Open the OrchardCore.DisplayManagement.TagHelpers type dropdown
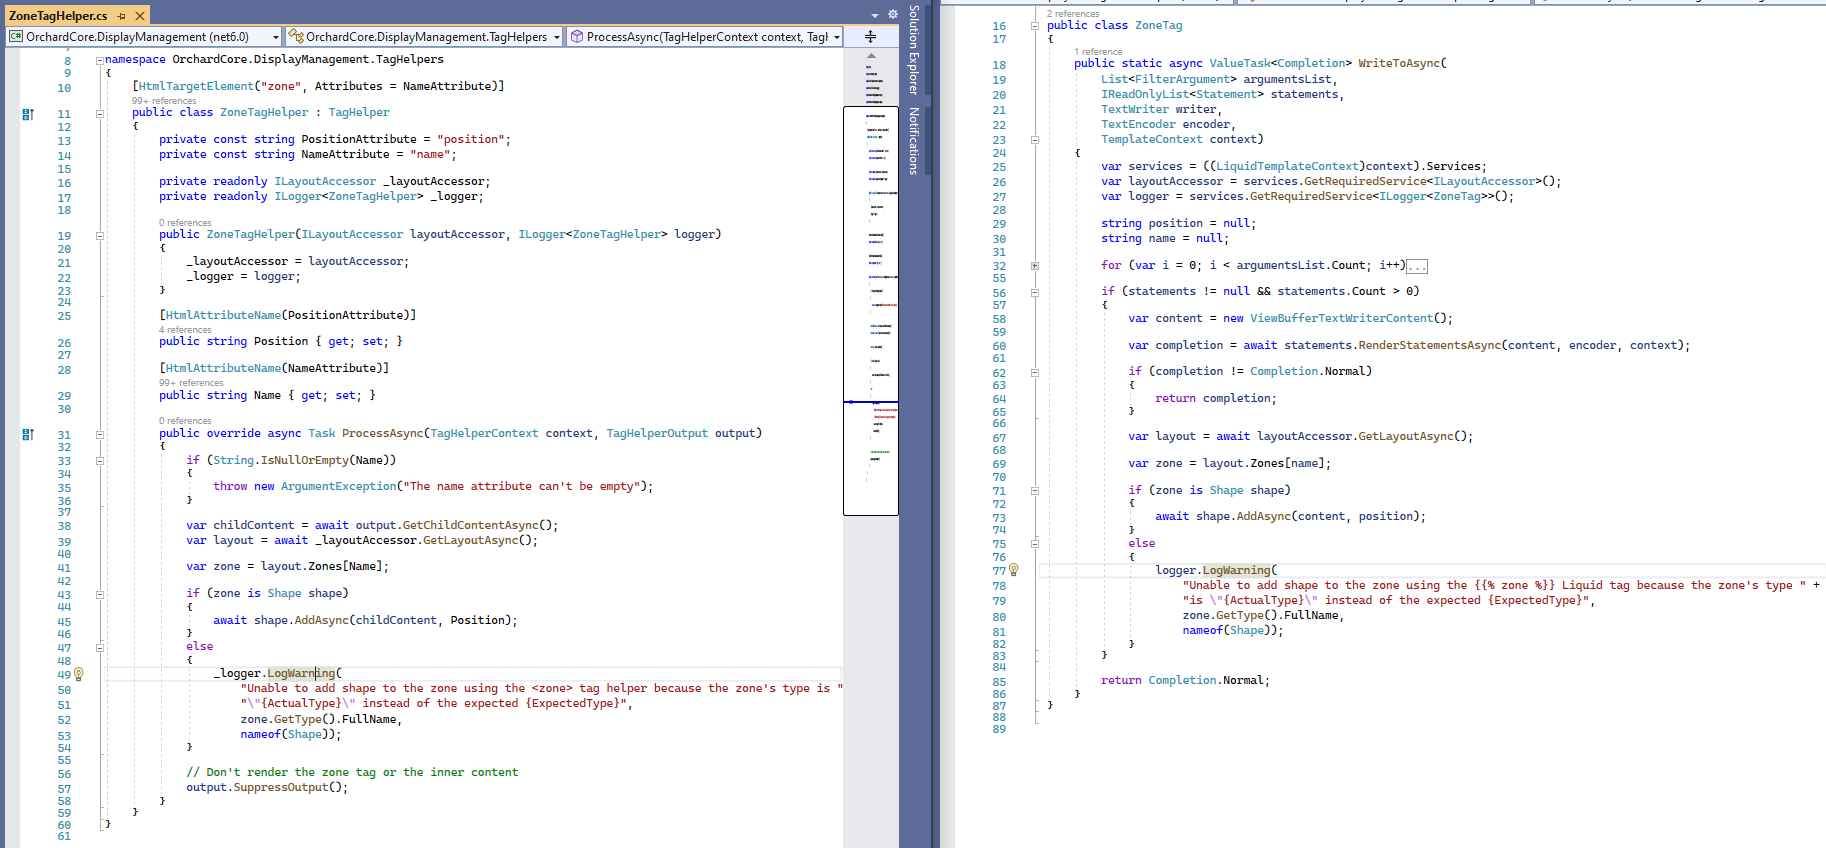The height and width of the screenshot is (848, 1826). 425,37
